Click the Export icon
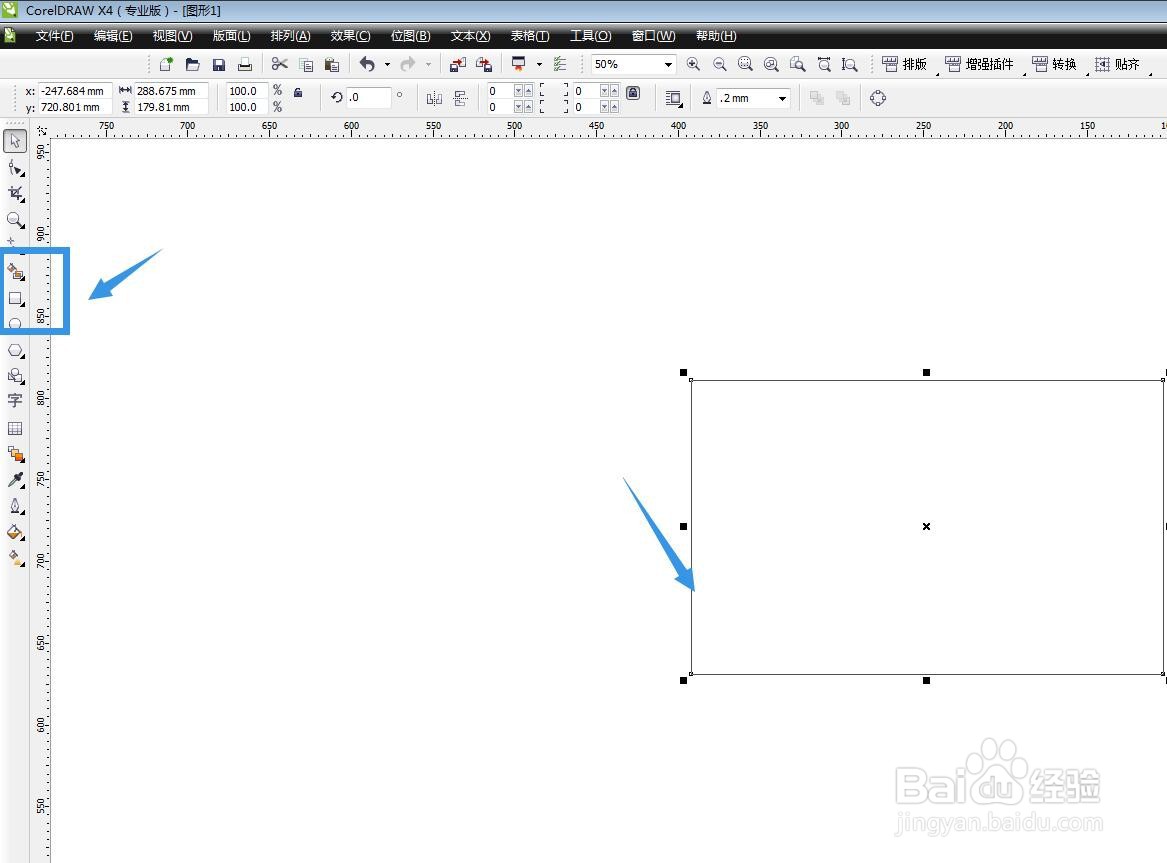The height and width of the screenshot is (863, 1167). coord(484,65)
